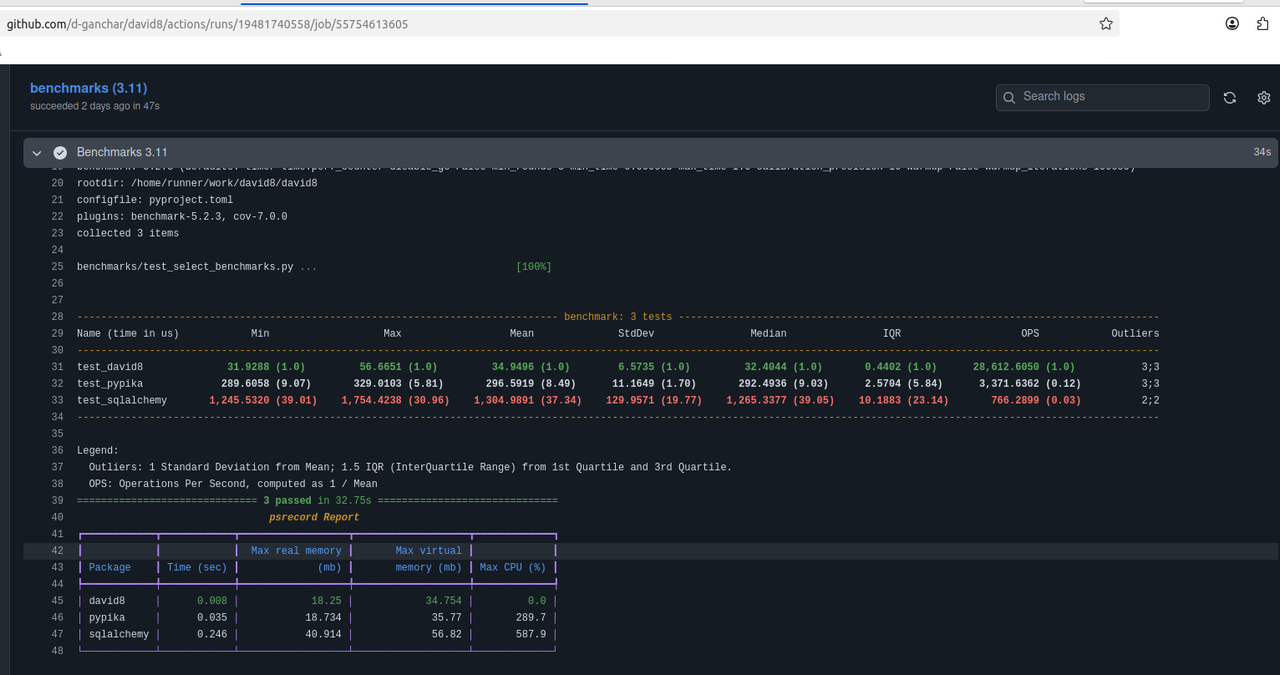1280x675 pixels.
Task: Select log line number 32
Action: [x=57, y=384]
